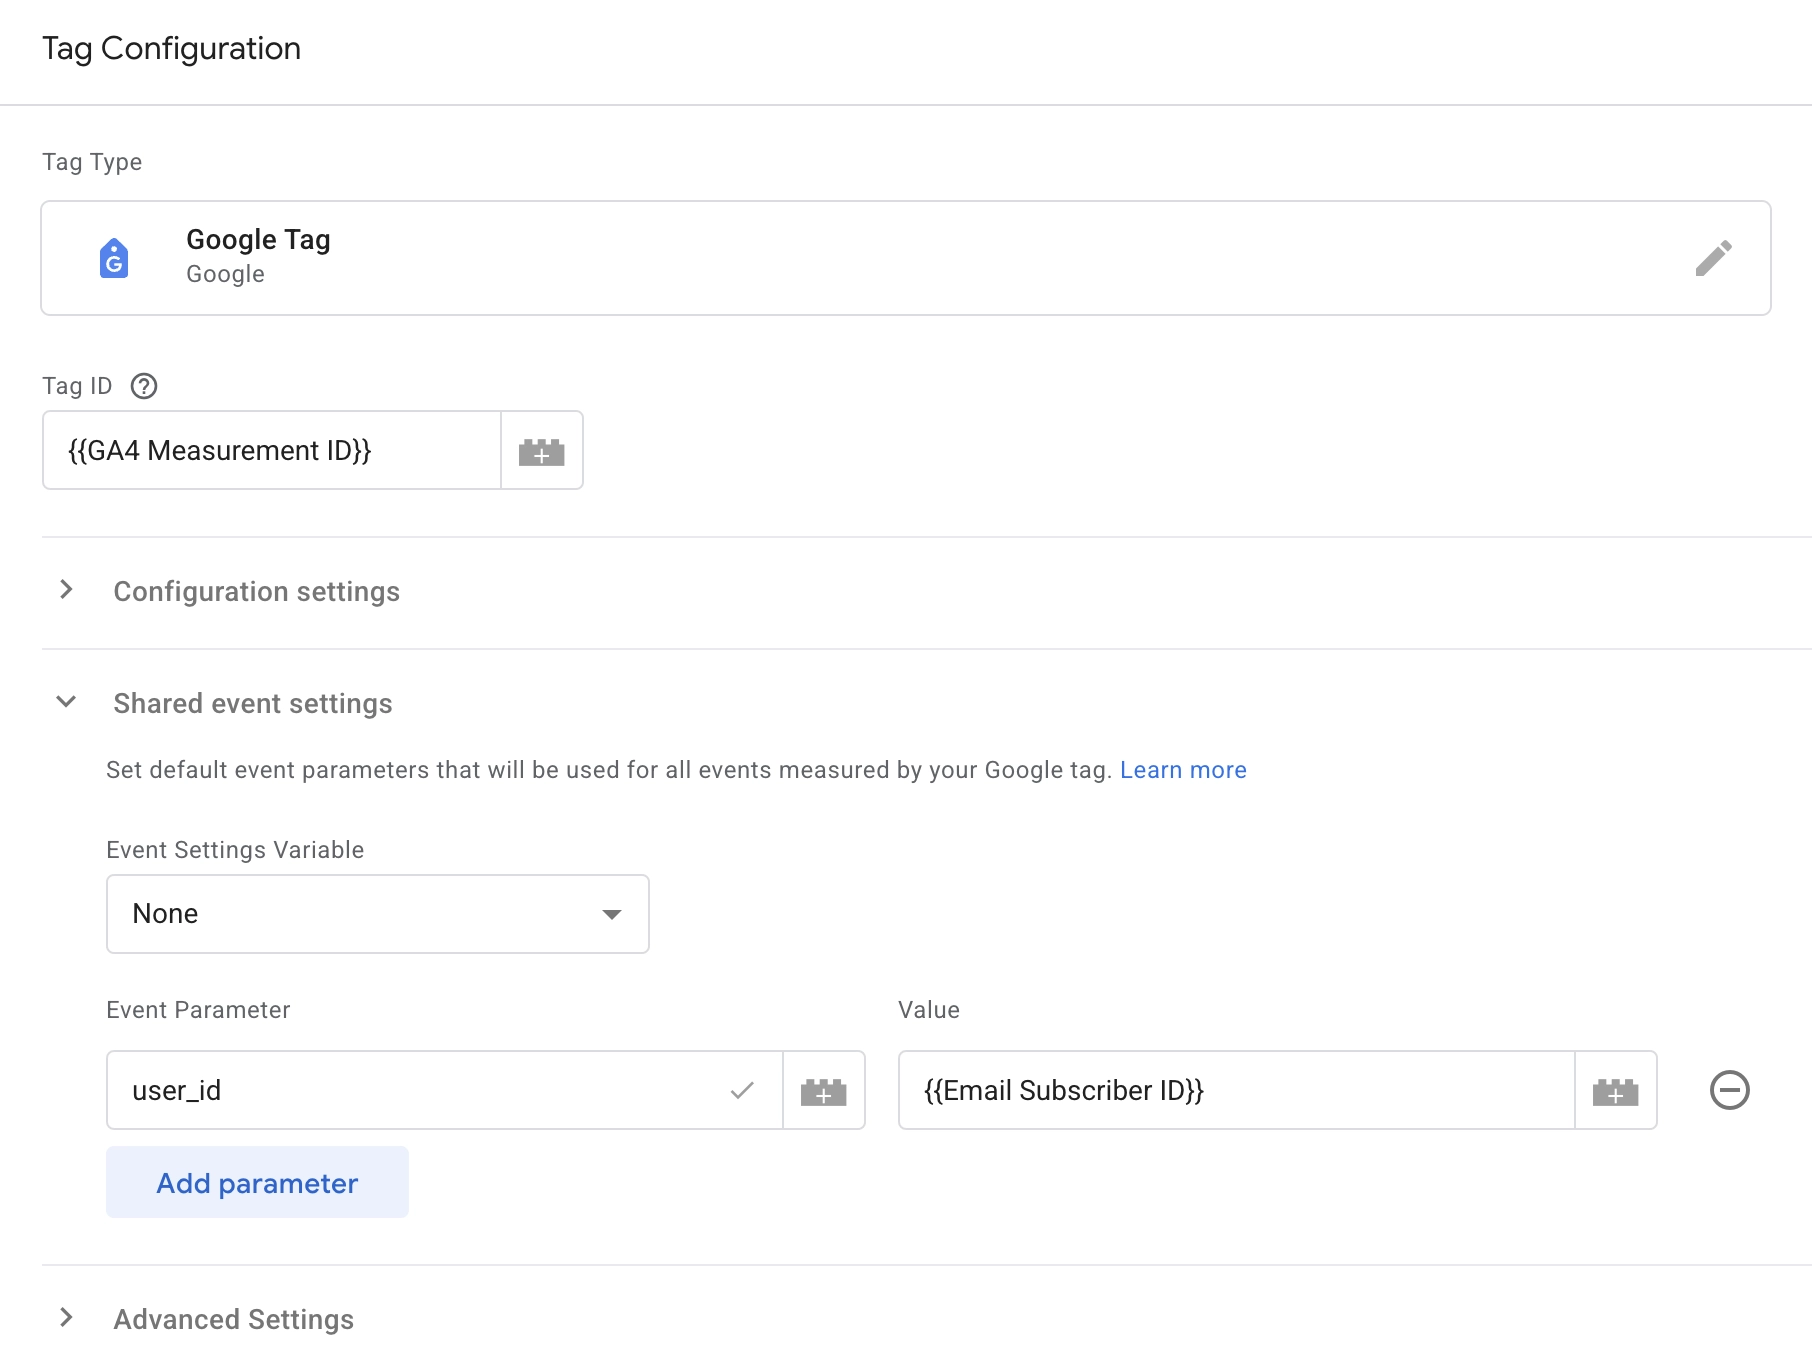Expand Advanced Settings section
This screenshot has height=1372, width=1812.
(66, 1318)
